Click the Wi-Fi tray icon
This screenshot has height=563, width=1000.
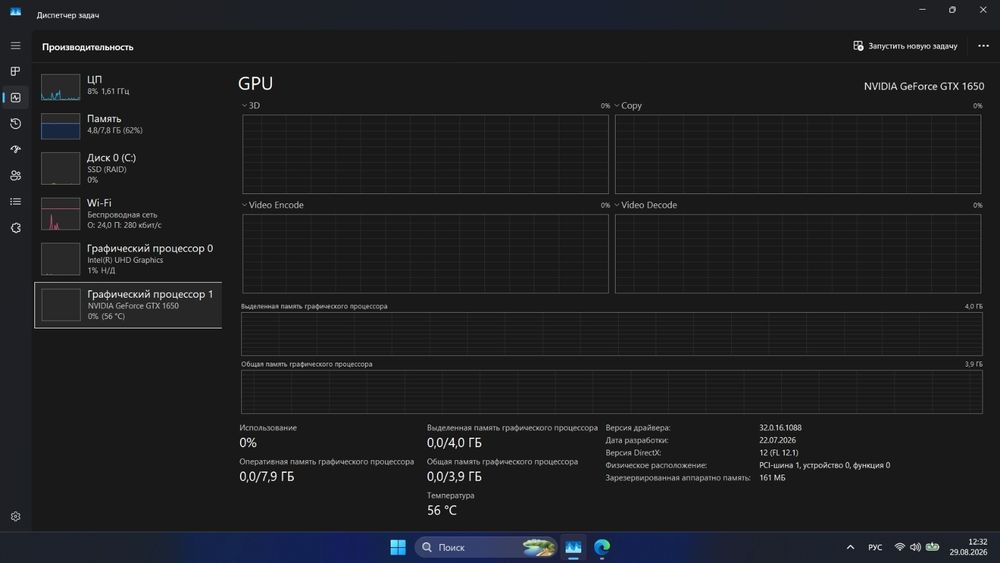899,547
